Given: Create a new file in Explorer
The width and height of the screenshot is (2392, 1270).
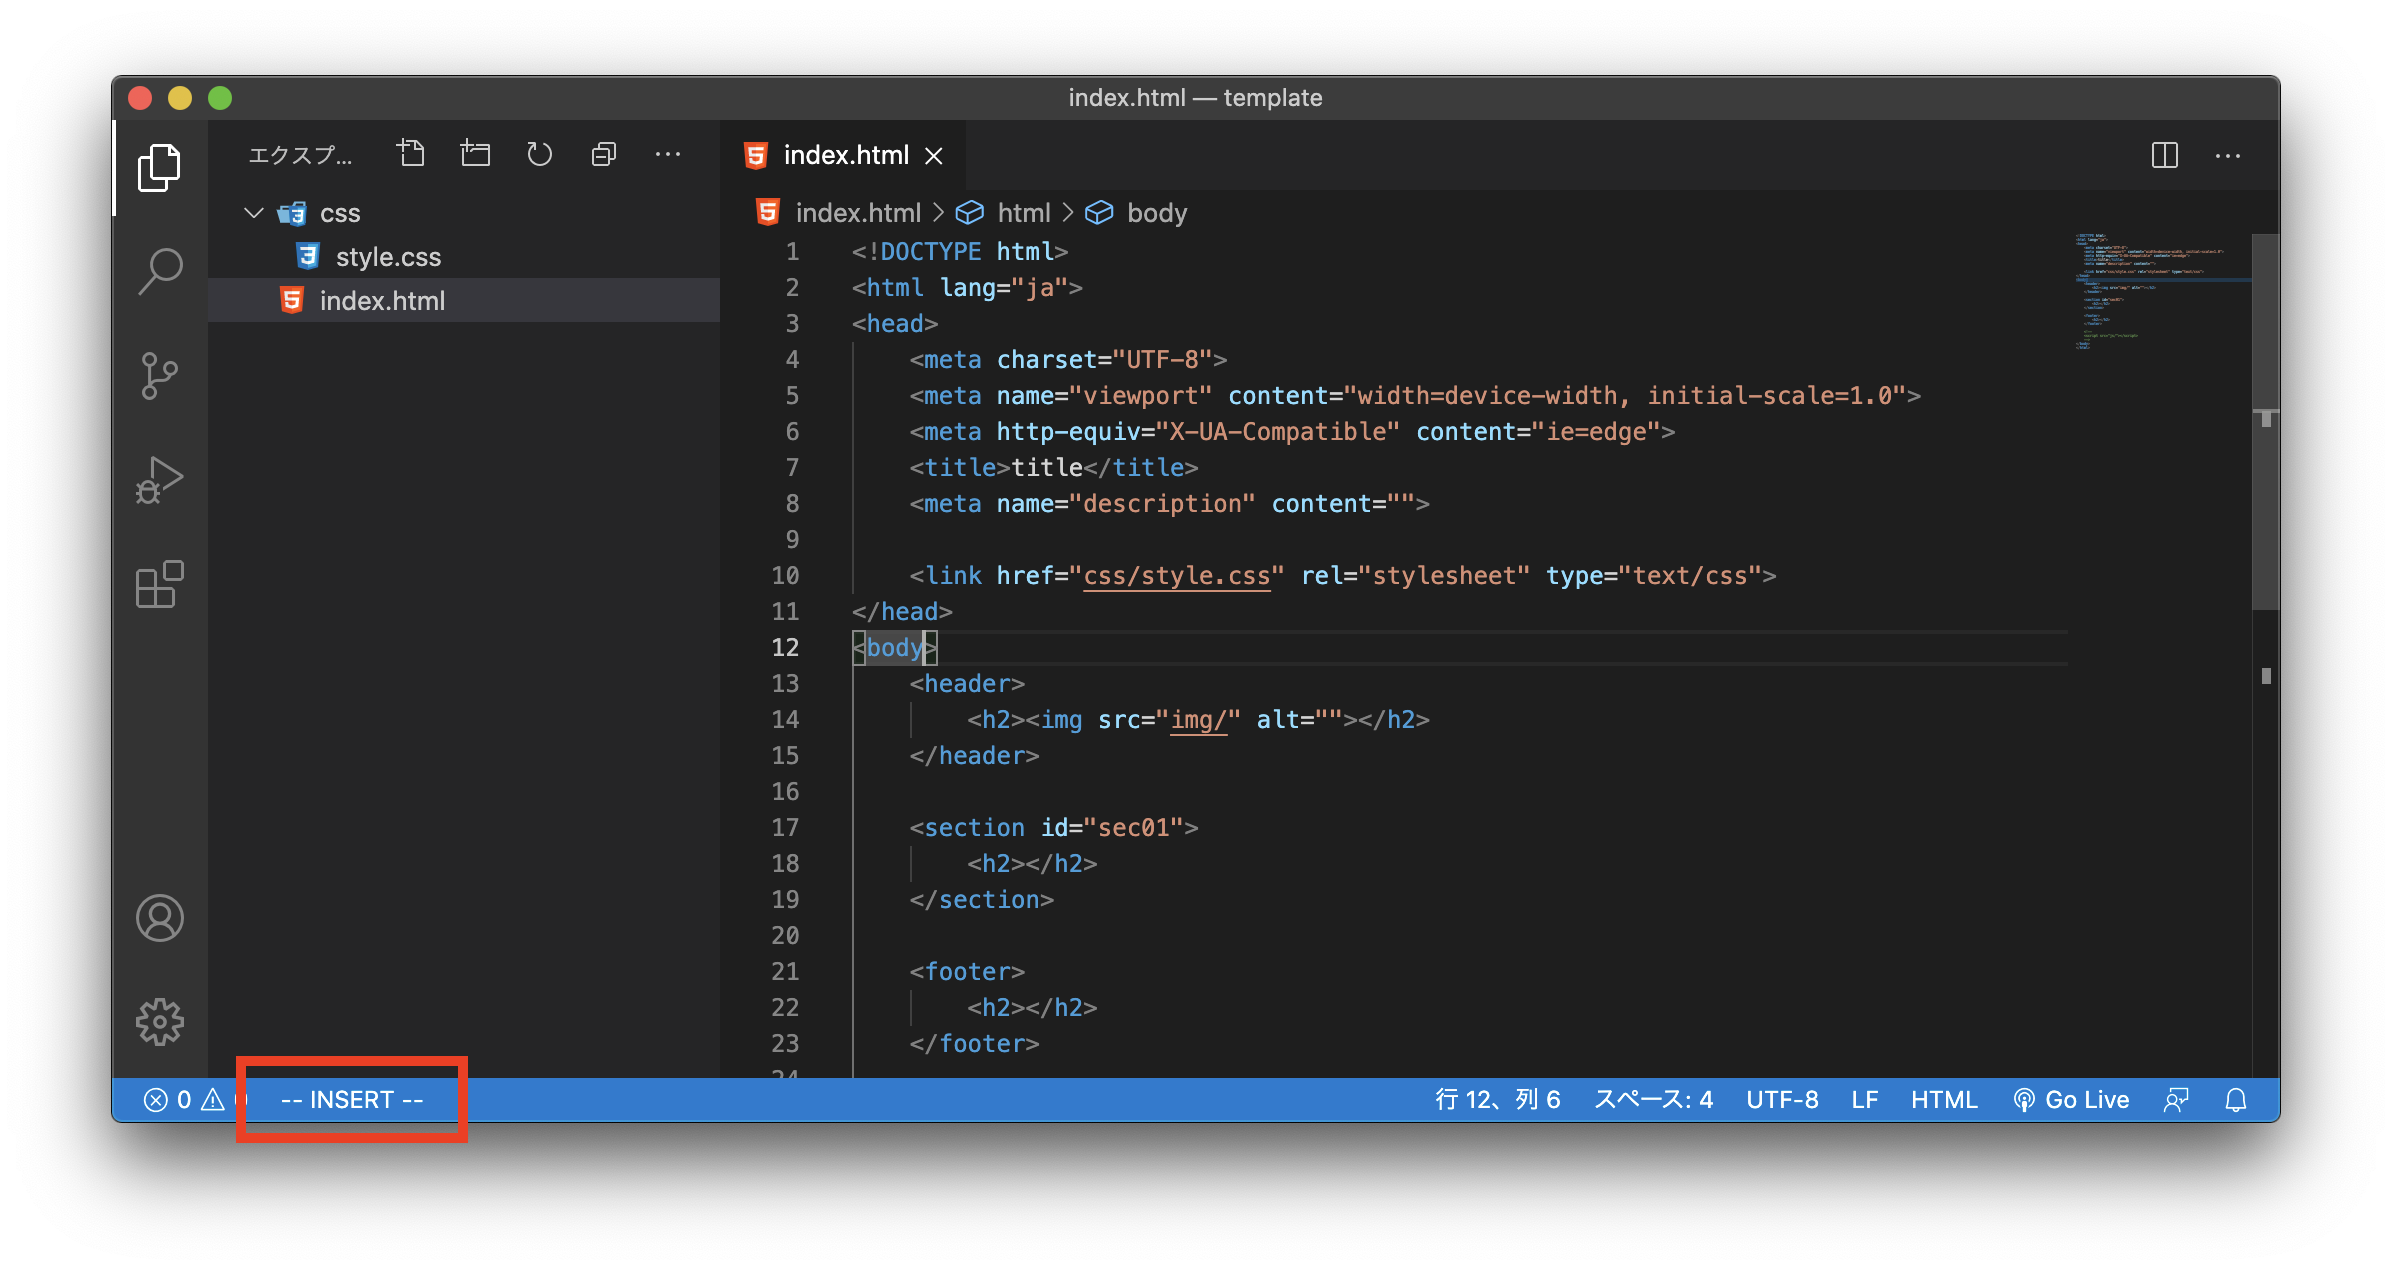Looking at the screenshot, I should point(411,154).
